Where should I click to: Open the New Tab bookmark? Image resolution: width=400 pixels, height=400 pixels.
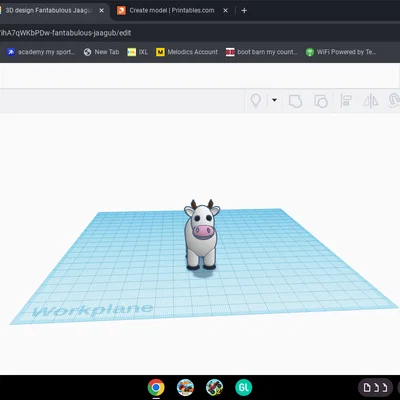pos(101,52)
